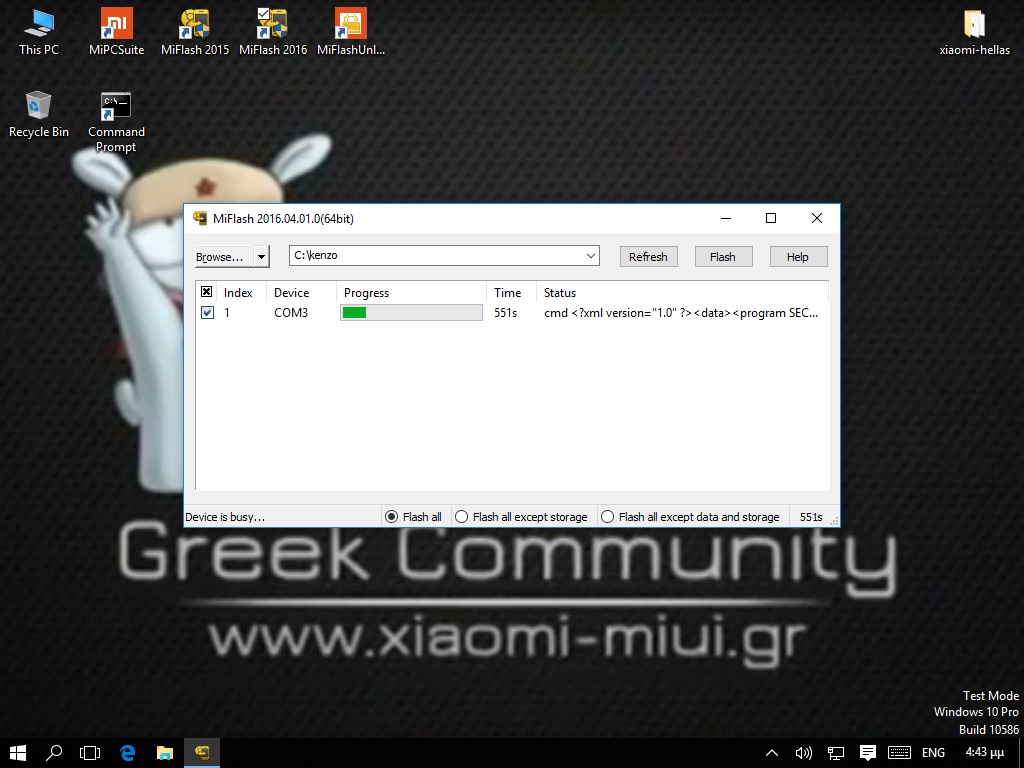
Task: Expand the C:\kenzo path dropdown
Action: click(590, 256)
